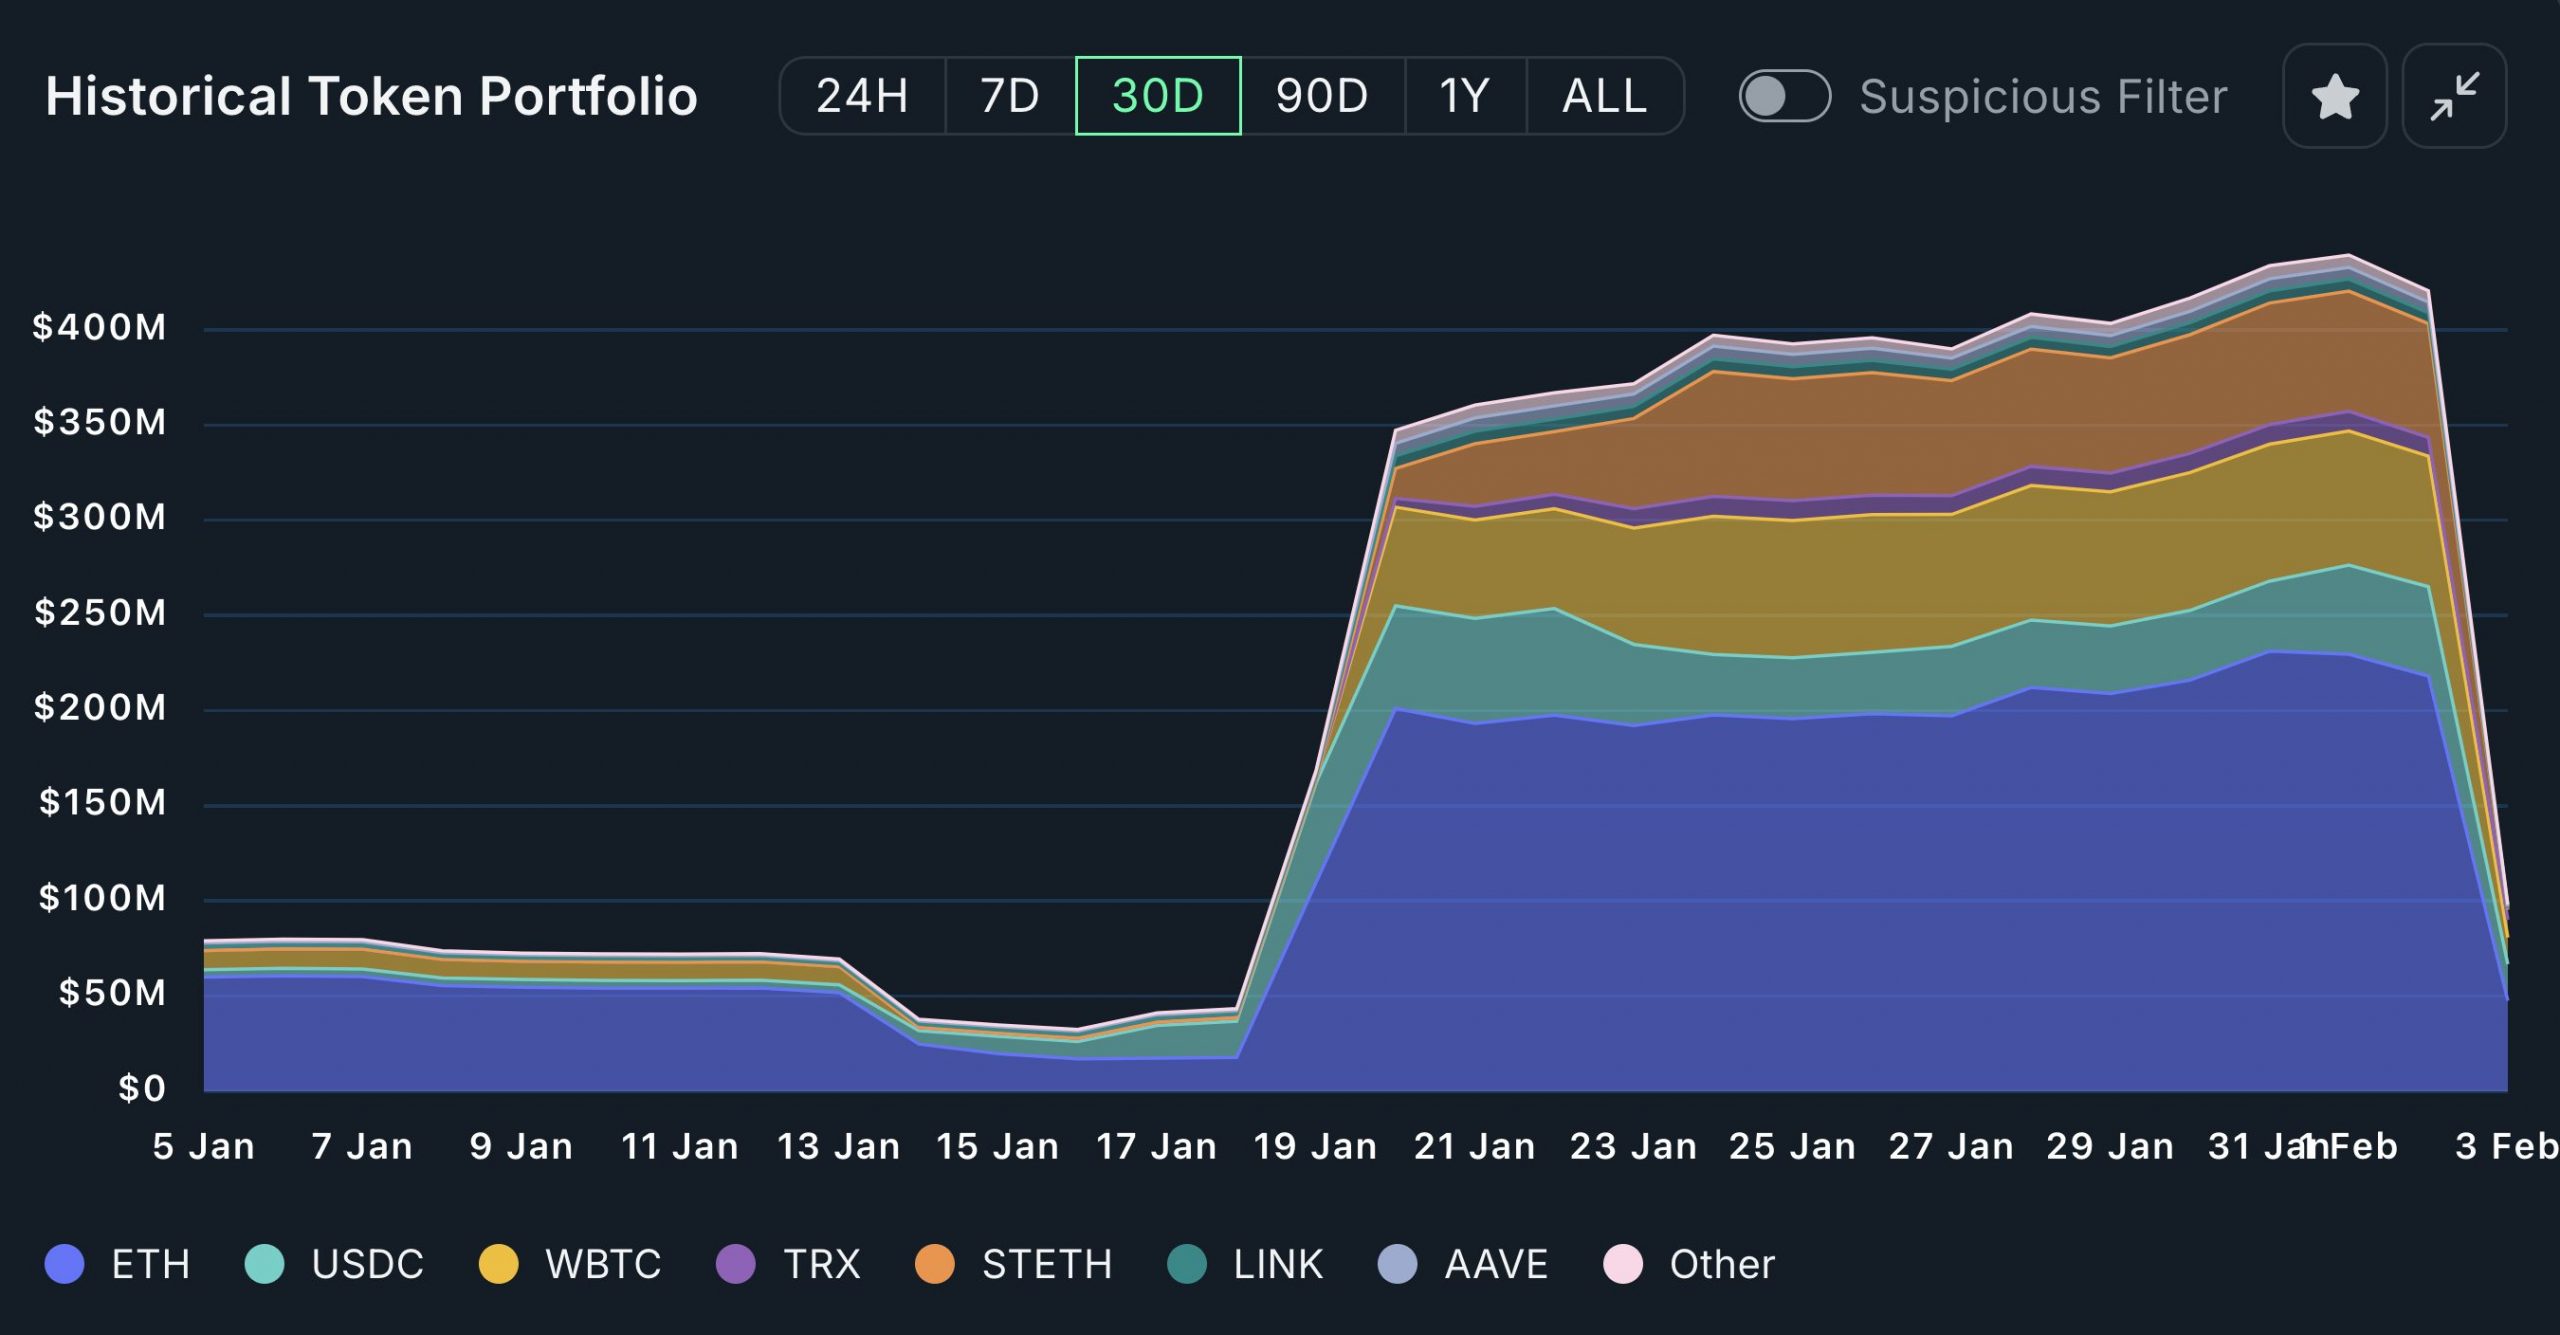Click the ETH blue legend dot

65,1264
